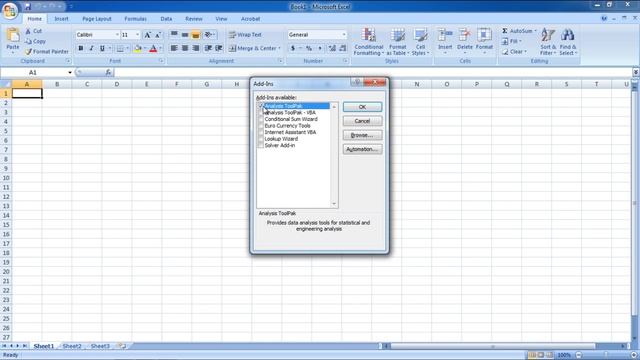Increase font size with Grow Font
The image size is (640, 360).
pos(147,35)
